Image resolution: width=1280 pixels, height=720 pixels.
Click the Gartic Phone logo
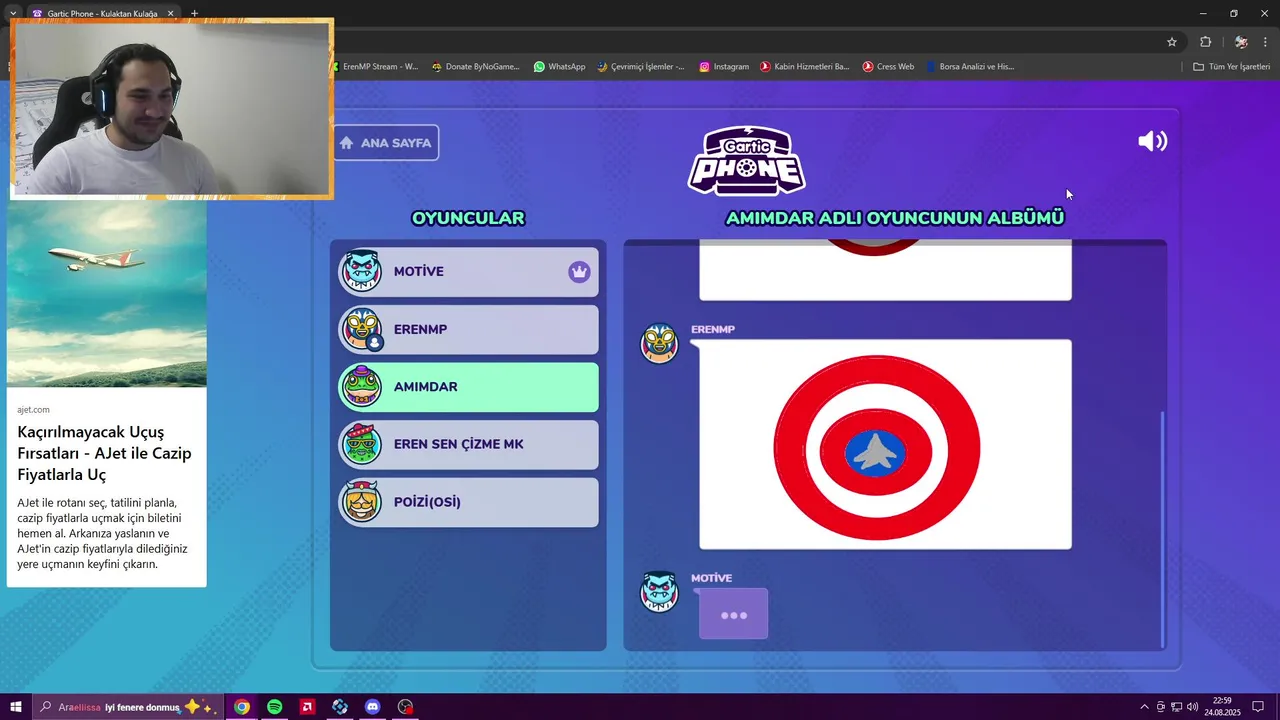coord(746,160)
